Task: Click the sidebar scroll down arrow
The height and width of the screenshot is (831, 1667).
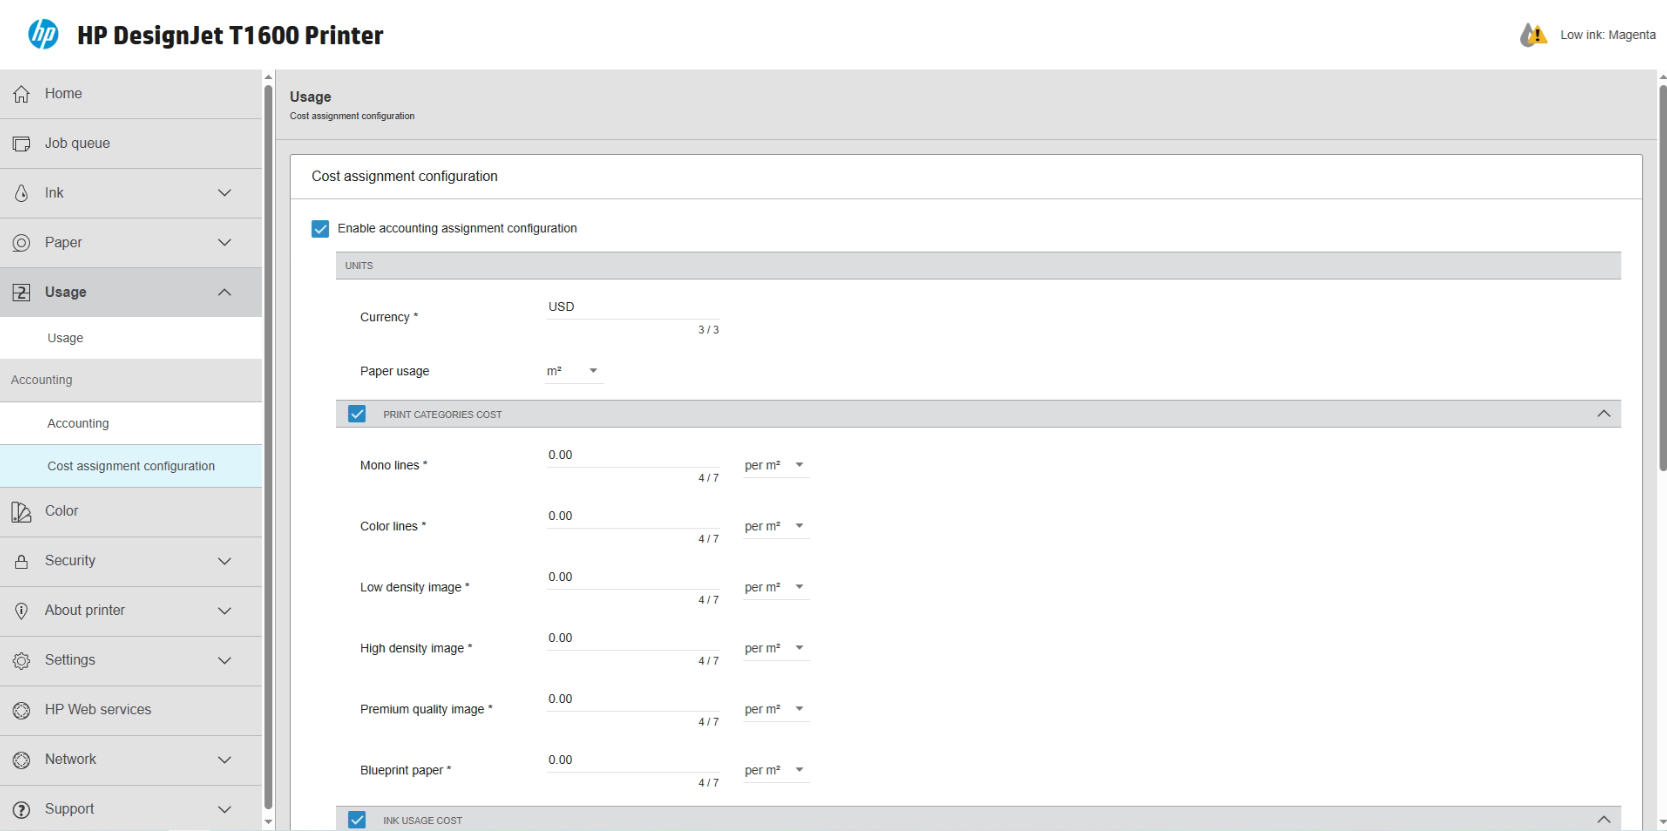Action: (x=268, y=822)
